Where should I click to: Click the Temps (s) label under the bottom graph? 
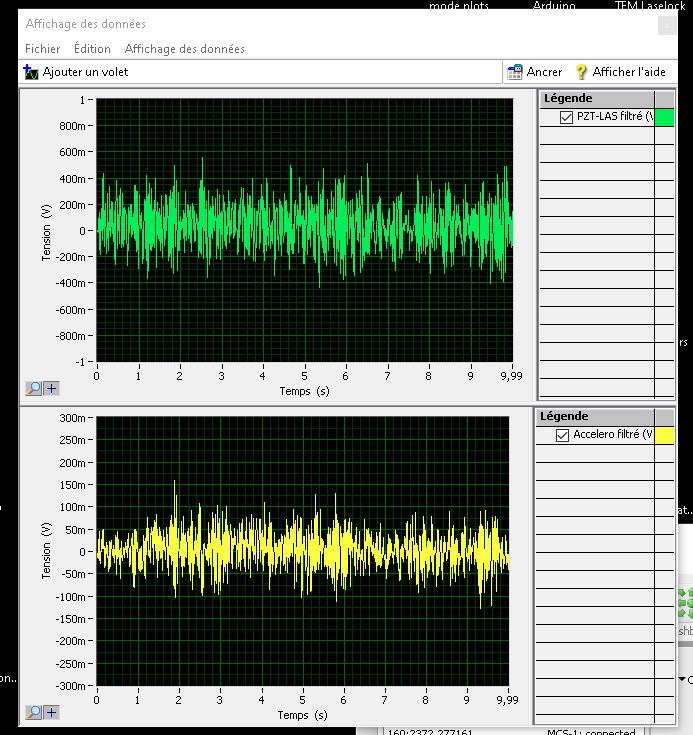[302, 715]
